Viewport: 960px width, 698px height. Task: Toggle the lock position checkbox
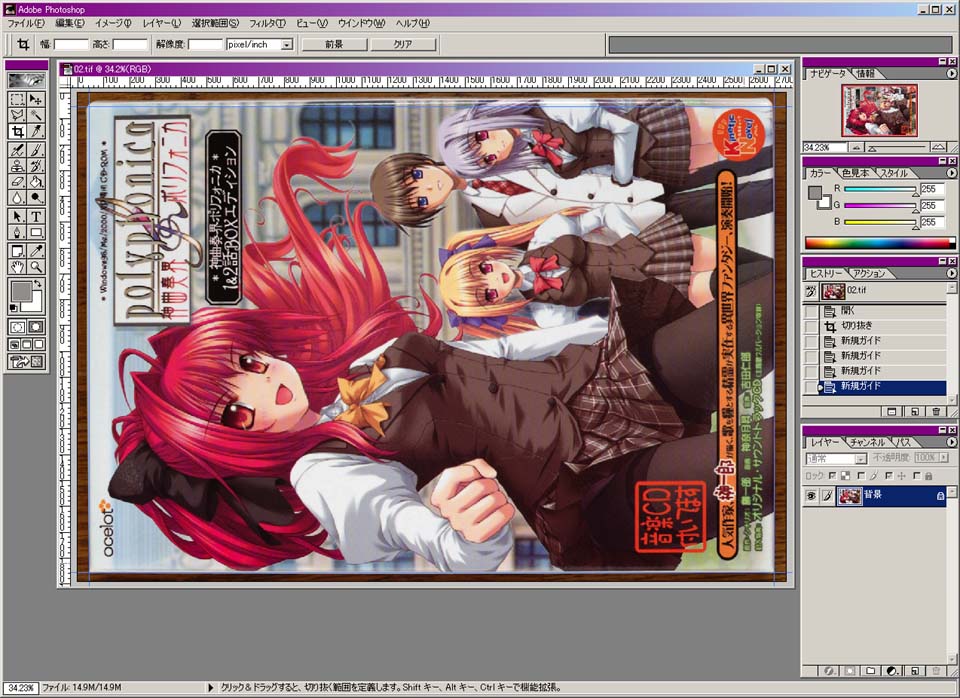point(889,476)
